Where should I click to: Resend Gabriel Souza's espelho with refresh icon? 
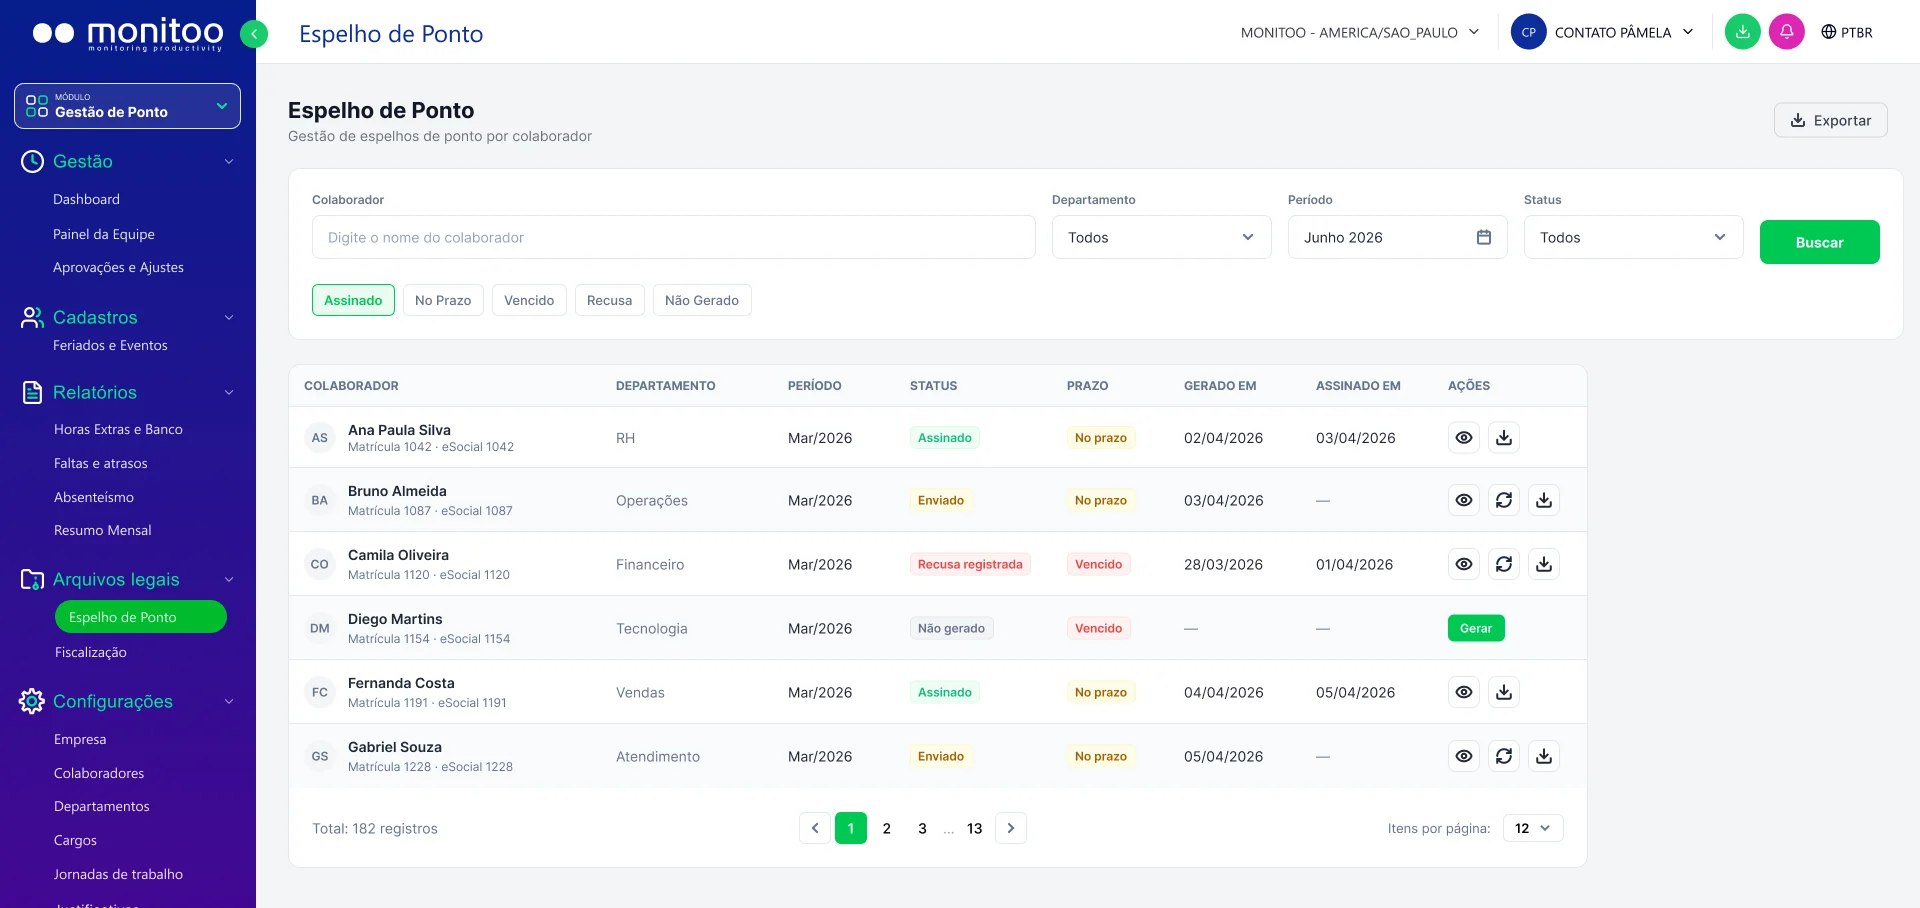pos(1504,756)
